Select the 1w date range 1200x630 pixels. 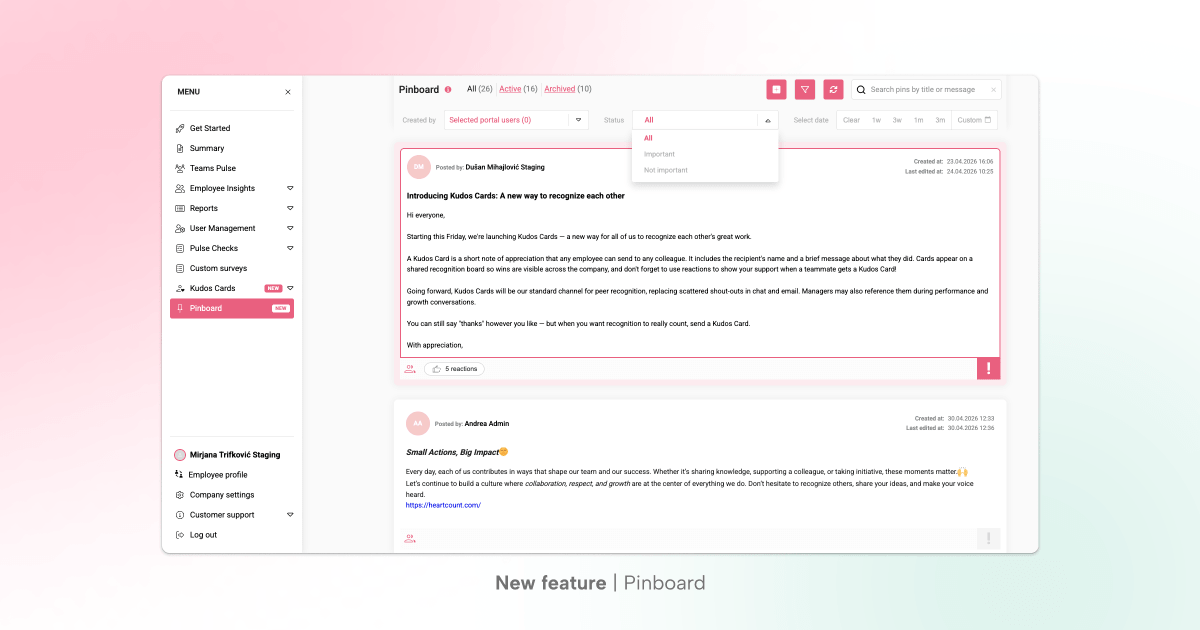pos(876,120)
